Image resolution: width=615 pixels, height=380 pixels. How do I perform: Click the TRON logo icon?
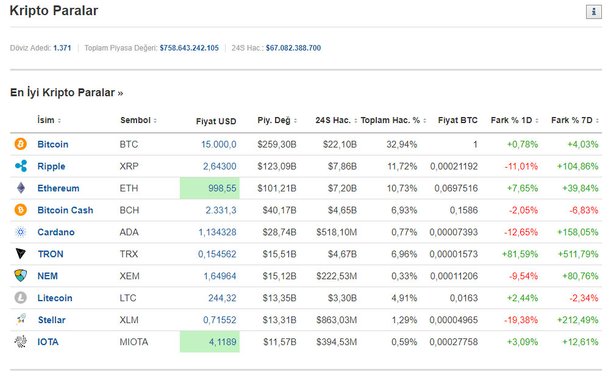[21, 254]
